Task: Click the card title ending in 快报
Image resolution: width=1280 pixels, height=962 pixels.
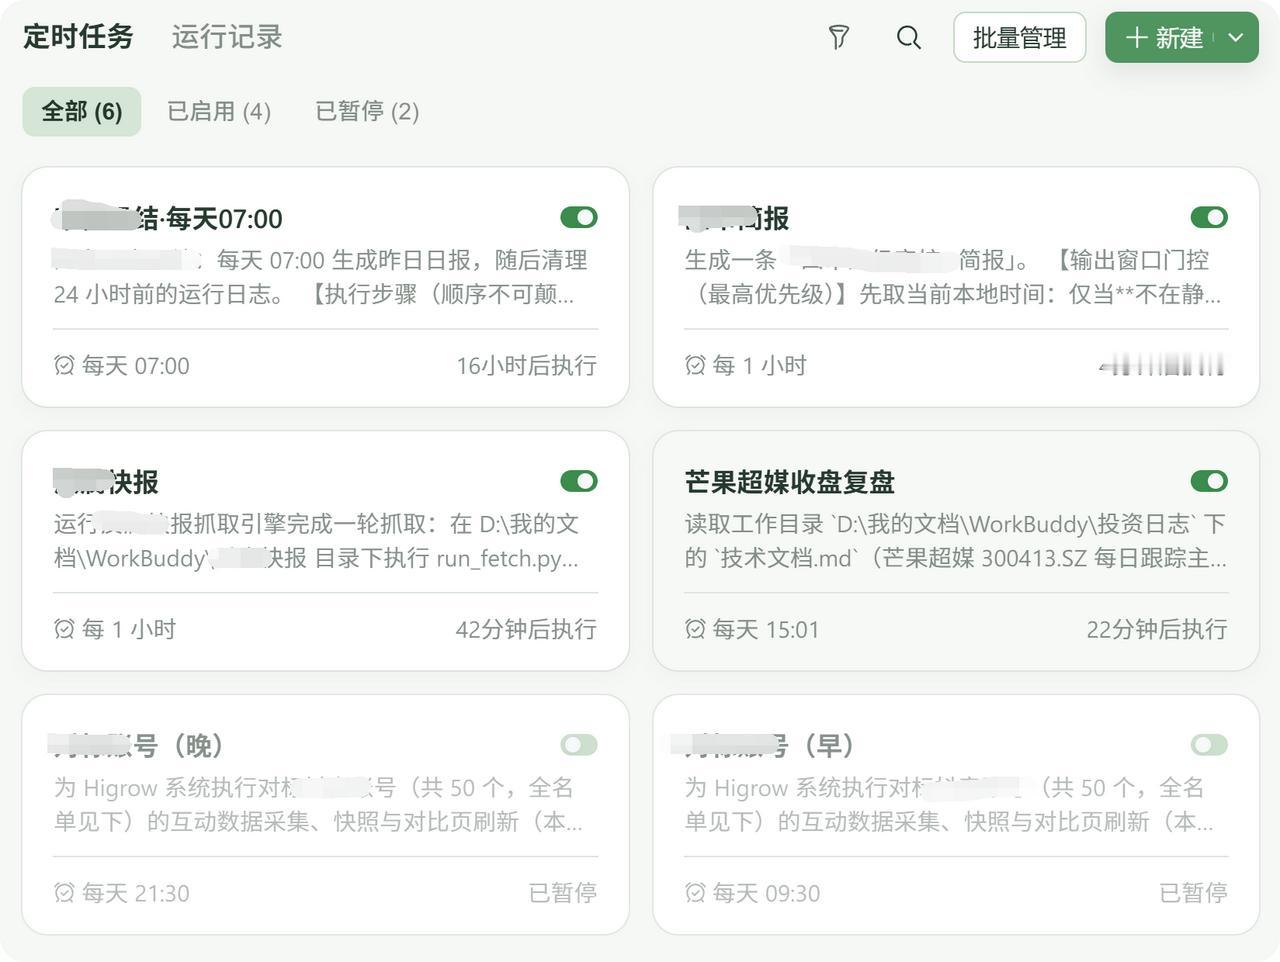Action: (x=106, y=482)
